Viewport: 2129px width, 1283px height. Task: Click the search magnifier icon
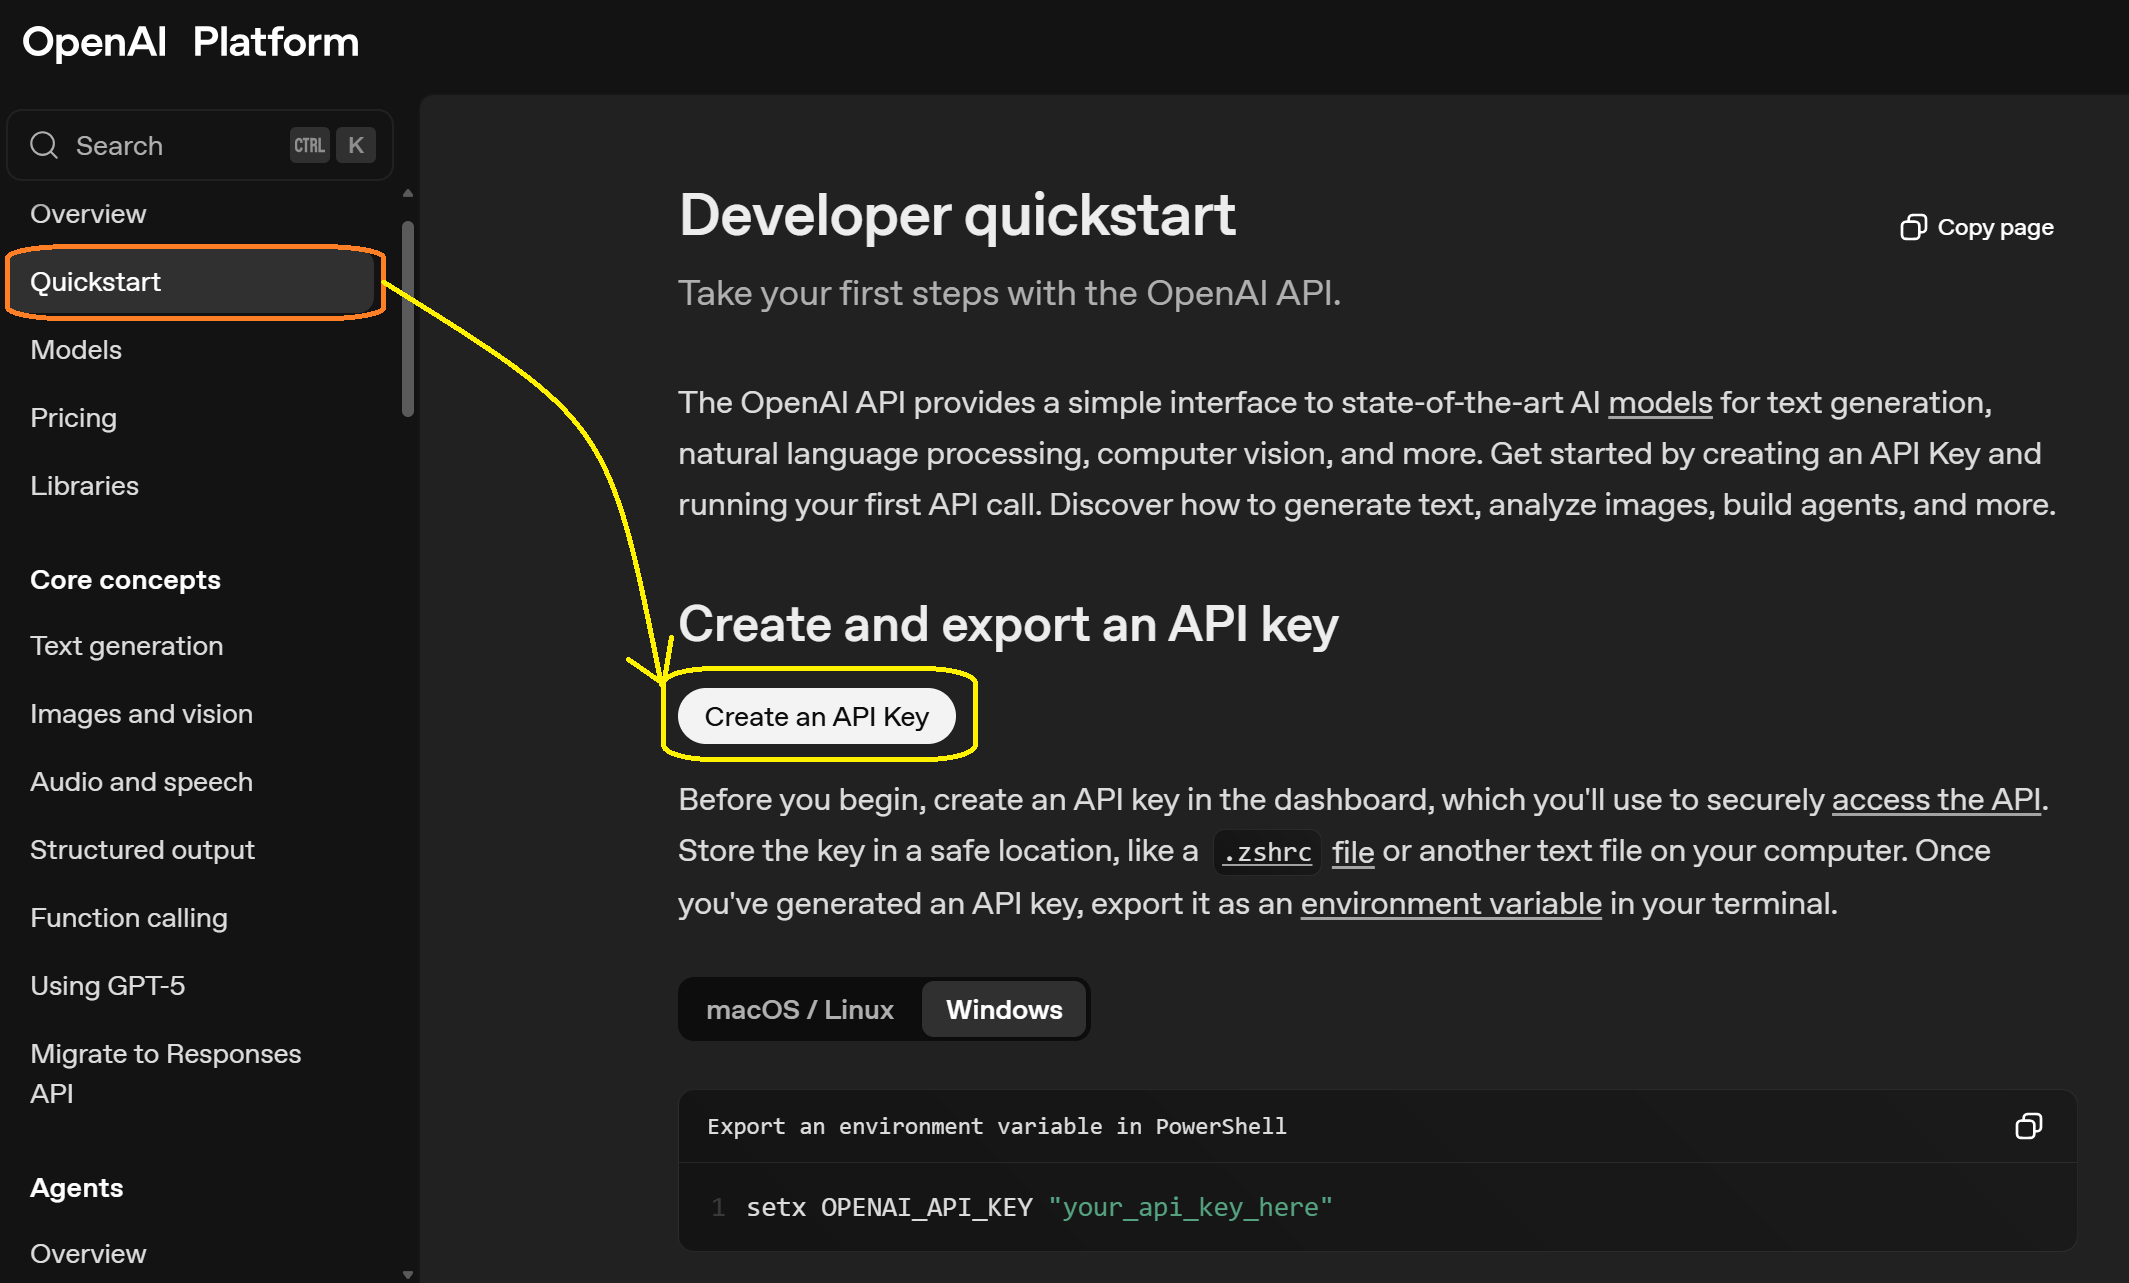[44, 145]
